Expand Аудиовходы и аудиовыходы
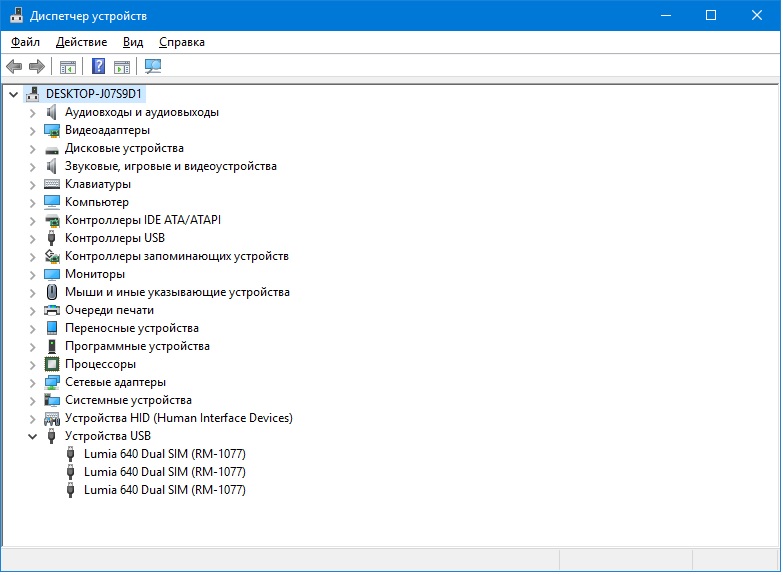This screenshot has width=783, height=575. tap(32, 113)
